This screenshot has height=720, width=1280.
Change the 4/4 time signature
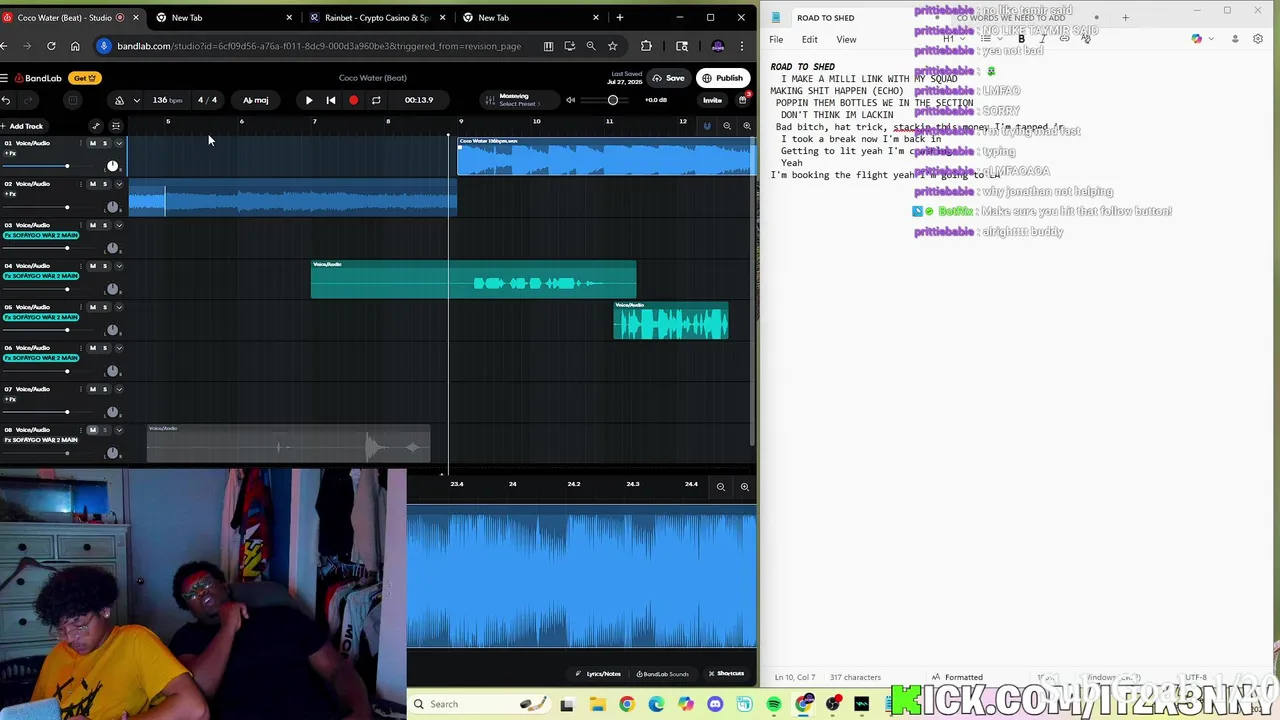point(207,100)
